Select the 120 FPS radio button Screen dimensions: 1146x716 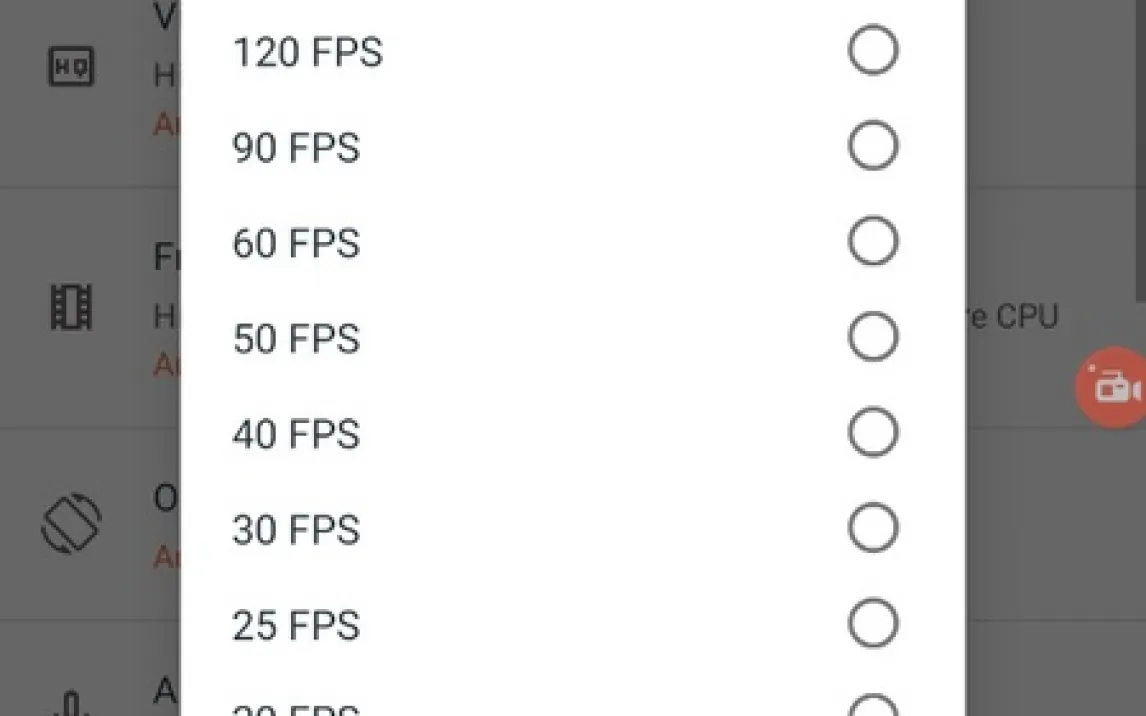pyautogui.click(x=872, y=51)
